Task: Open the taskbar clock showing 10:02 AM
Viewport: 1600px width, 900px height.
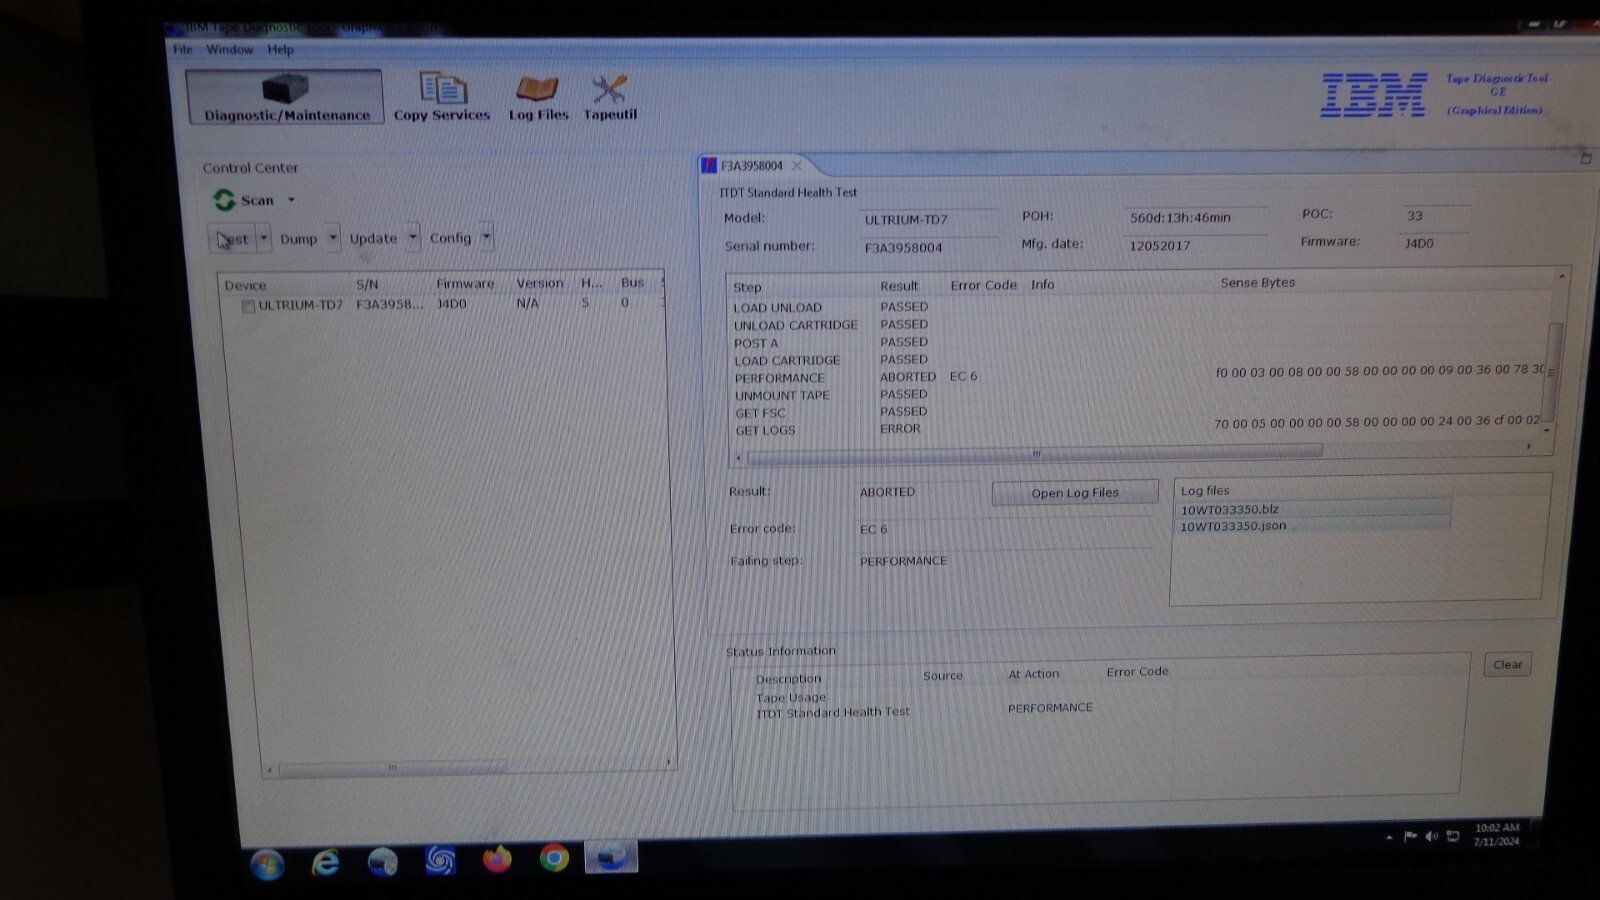Action: [1496, 834]
